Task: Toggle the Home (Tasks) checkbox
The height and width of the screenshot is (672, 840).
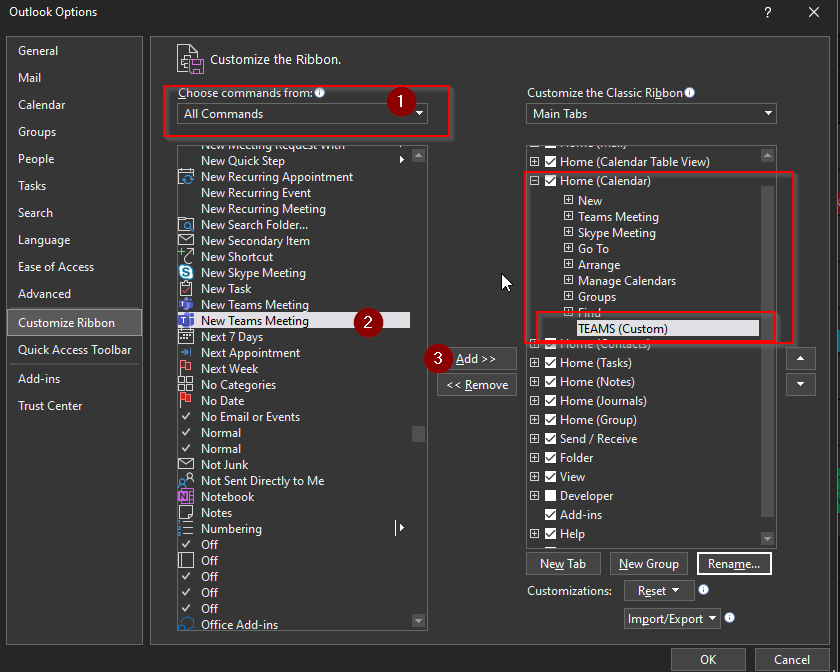Action: click(x=550, y=363)
